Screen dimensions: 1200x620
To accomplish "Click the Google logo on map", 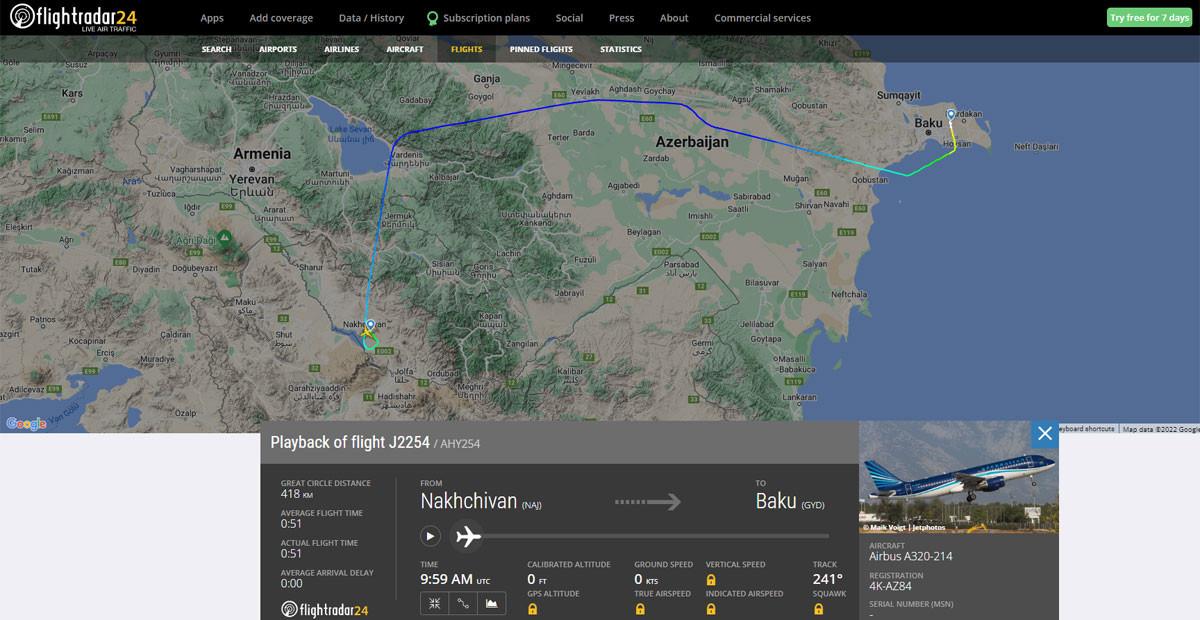I will (26, 423).
